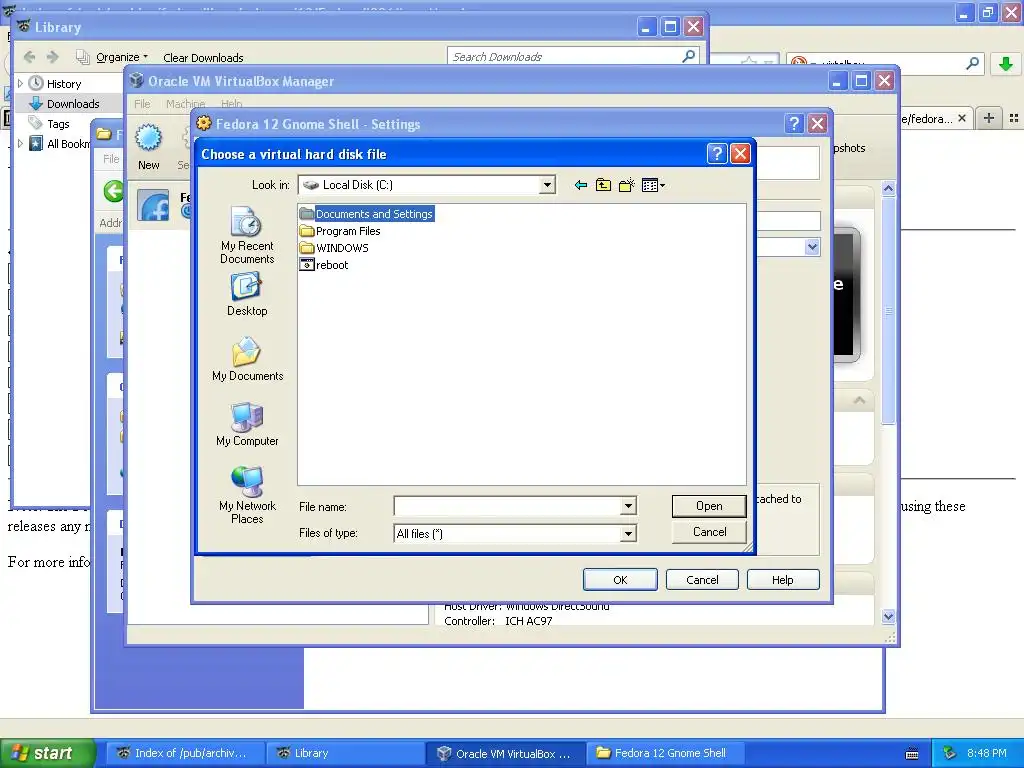Click the Settings dialog title bar help icon
This screenshot has height=768, width=1024.
coord(794,123)
